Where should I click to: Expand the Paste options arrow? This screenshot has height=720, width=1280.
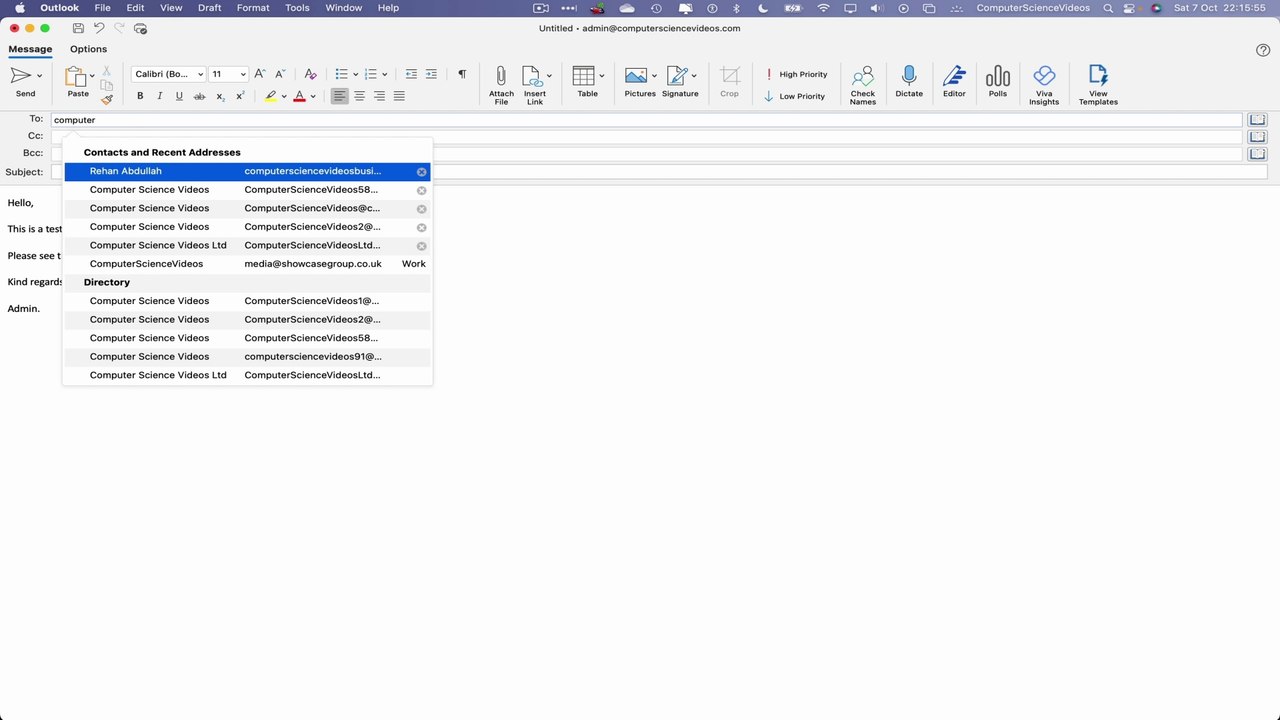[92, 76]
